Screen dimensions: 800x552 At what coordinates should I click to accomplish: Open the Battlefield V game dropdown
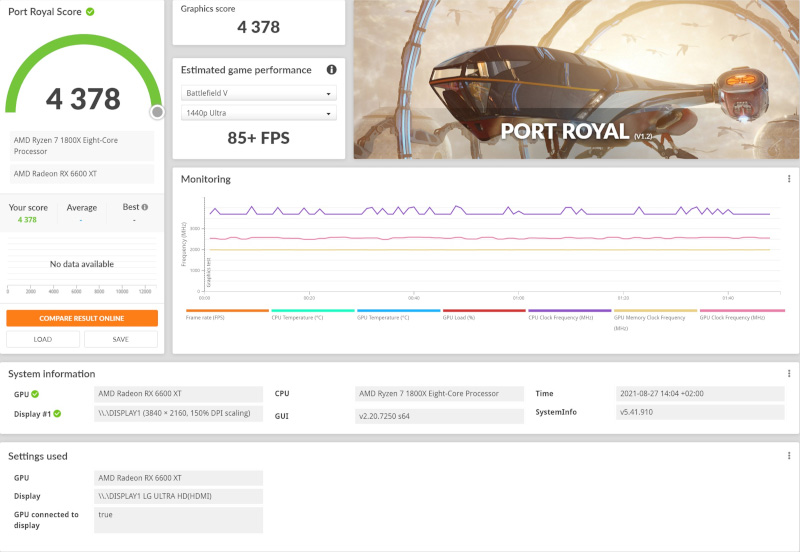[259, 93]
